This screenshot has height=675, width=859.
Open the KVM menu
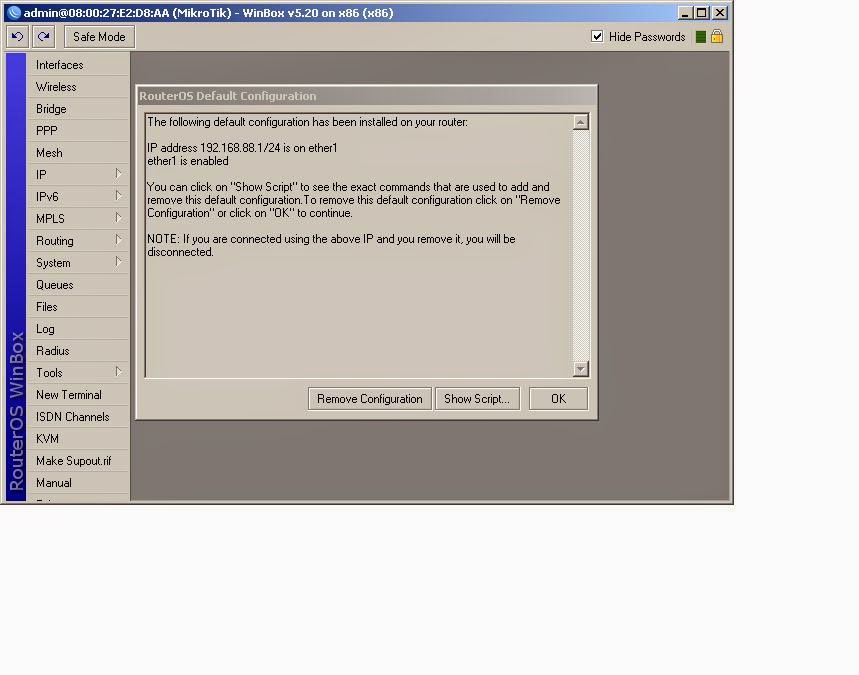click(78, 438)
